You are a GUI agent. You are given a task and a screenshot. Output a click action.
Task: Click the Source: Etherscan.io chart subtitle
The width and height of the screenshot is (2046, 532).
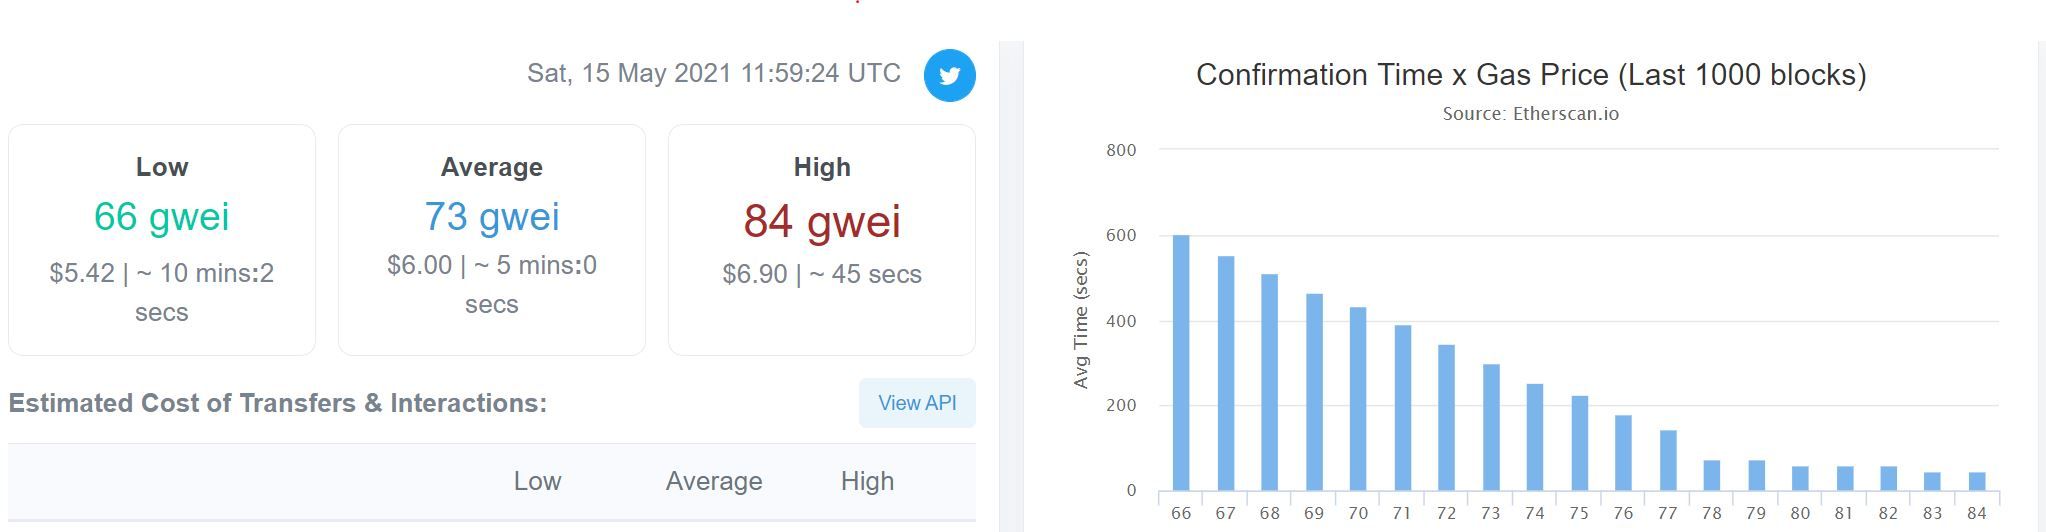tap(1531, 114)
